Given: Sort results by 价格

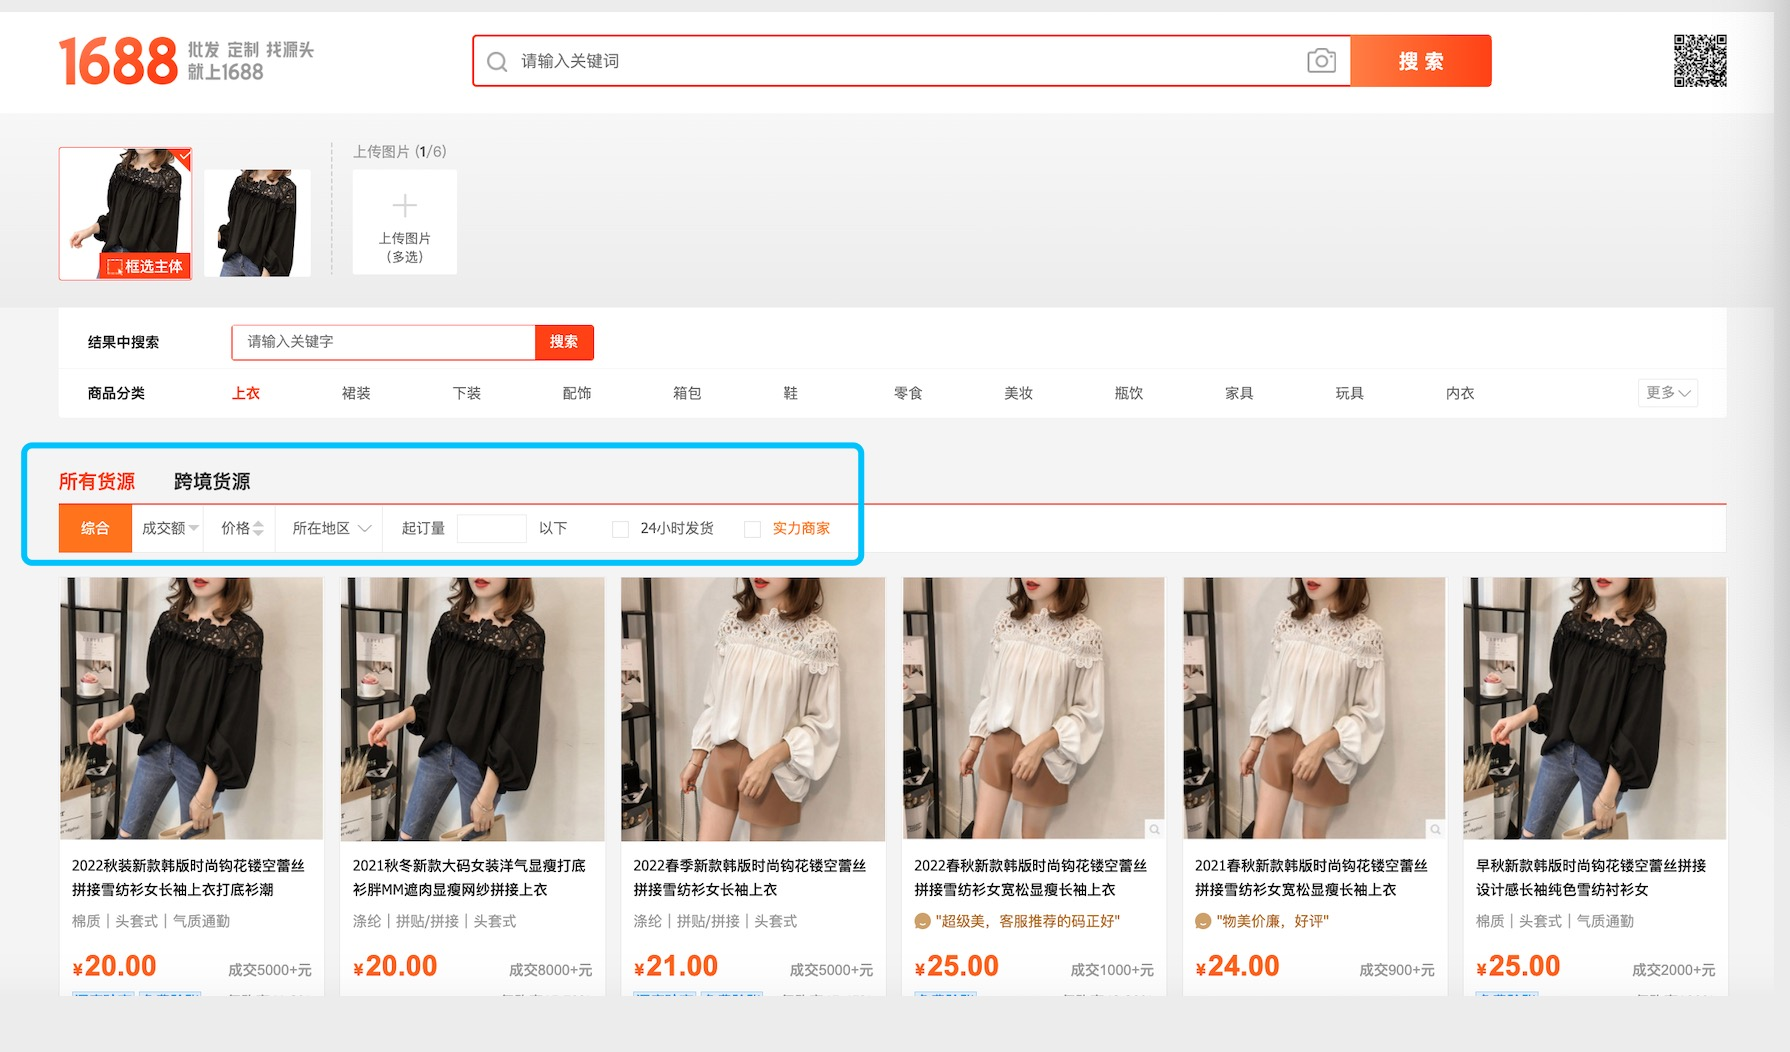Looking at the screenshot, I should (242, 528).
